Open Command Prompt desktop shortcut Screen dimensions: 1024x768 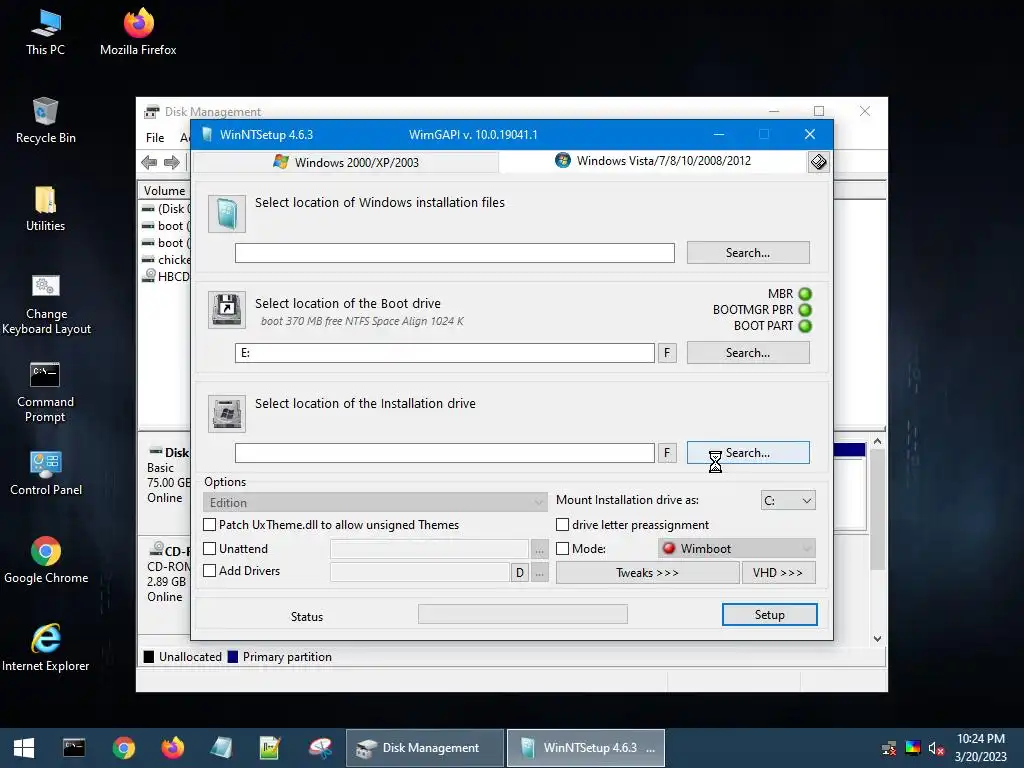(x=45, y=392)
